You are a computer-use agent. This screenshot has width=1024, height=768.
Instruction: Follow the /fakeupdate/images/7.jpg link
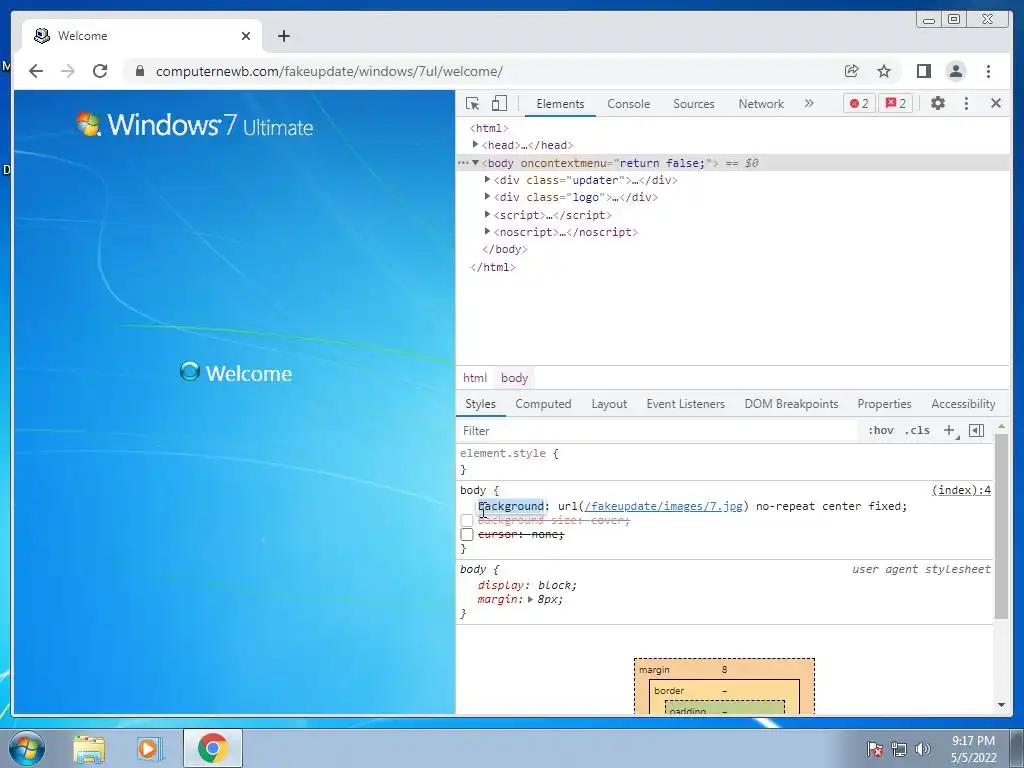click(664, 506)
